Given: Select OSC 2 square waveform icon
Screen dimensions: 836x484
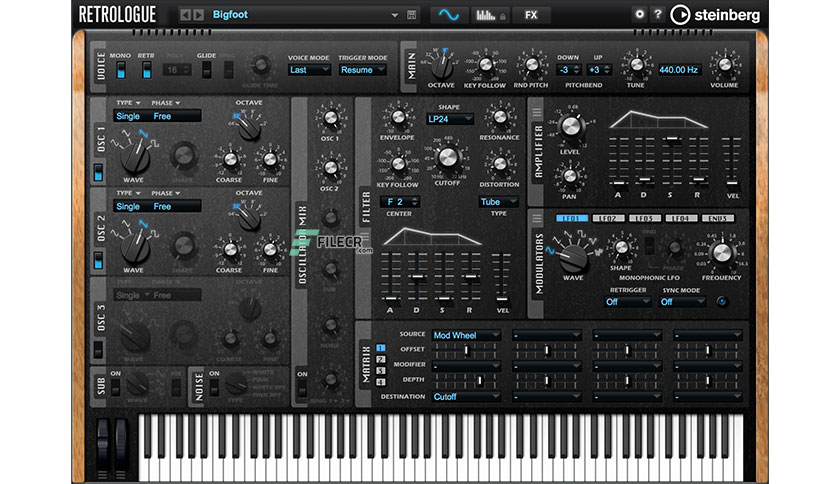Looking at the screenshot, I should click(154, 233).
